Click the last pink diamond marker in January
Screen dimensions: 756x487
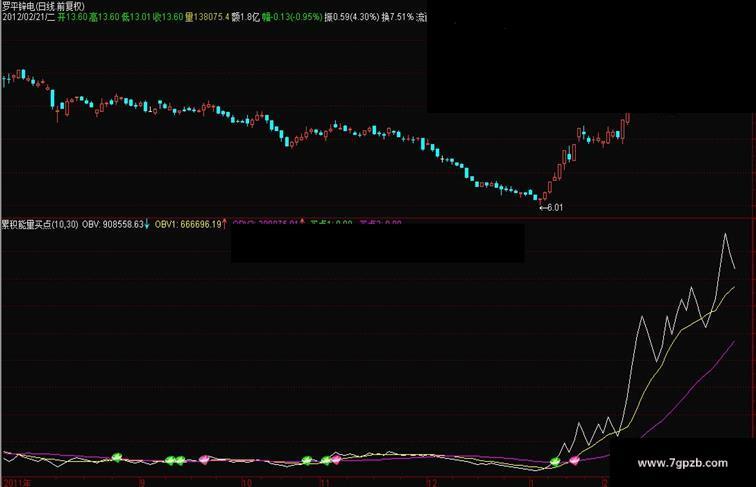574,460
